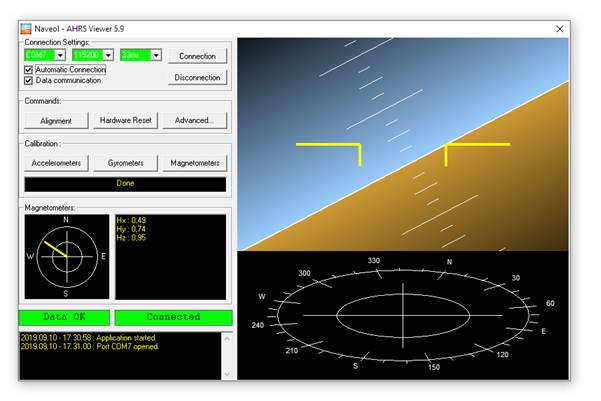Screen dimensions: 601x401
Task: Disable the Data communication checkbox
Action: 29,81
